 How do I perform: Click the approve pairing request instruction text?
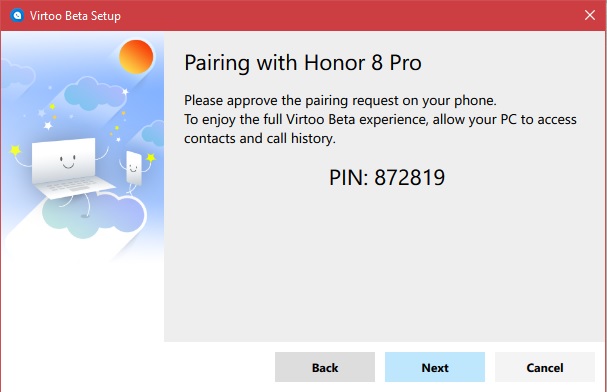pyautogui.click(x=340, y=101)
